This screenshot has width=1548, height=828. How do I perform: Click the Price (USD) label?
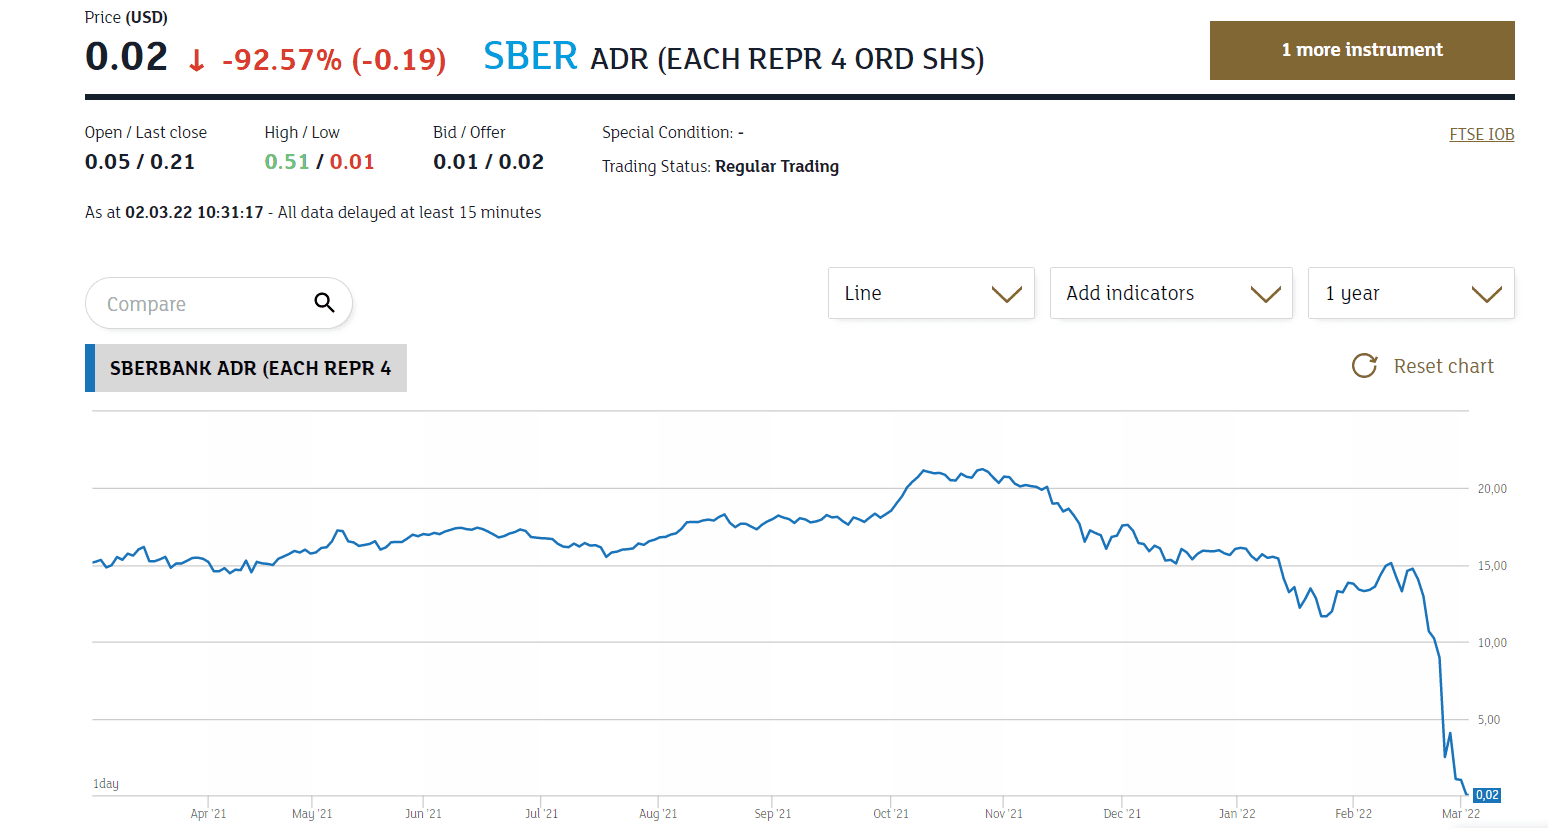126,17
